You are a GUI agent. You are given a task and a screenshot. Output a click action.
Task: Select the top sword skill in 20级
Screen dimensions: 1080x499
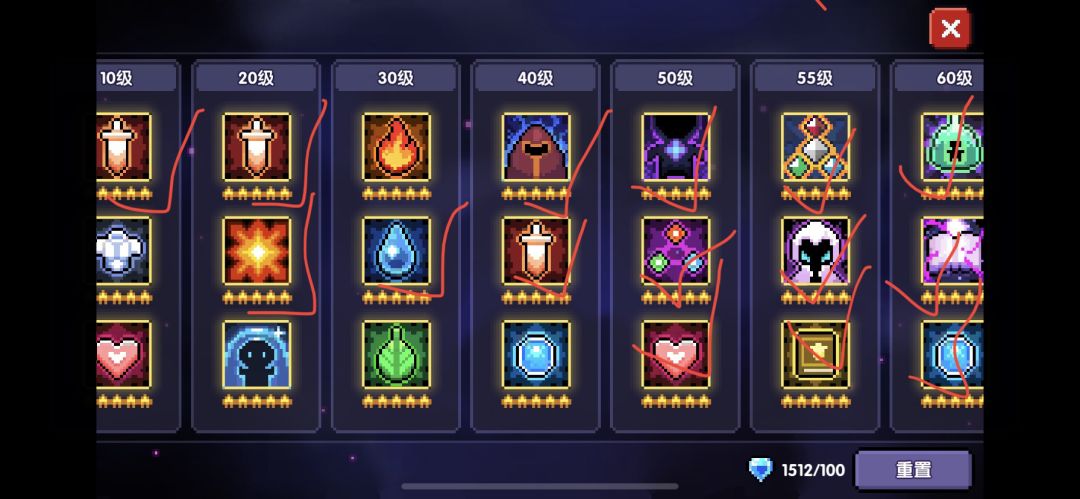pyautogui.click(x=257, y=147)
